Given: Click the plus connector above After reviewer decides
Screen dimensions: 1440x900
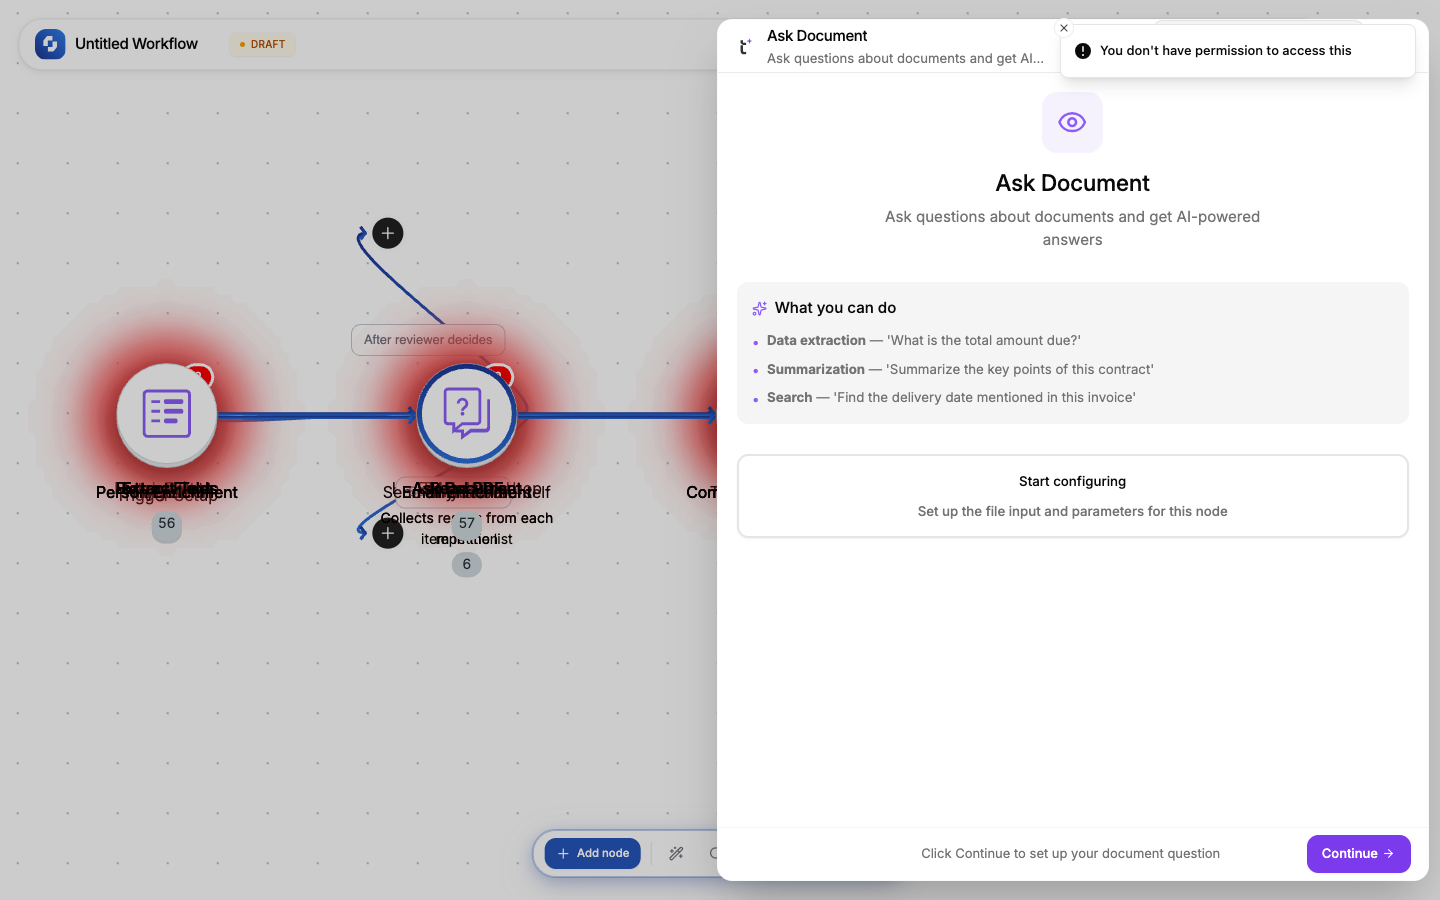Looking at the screenshot, I should coord(388,233).
